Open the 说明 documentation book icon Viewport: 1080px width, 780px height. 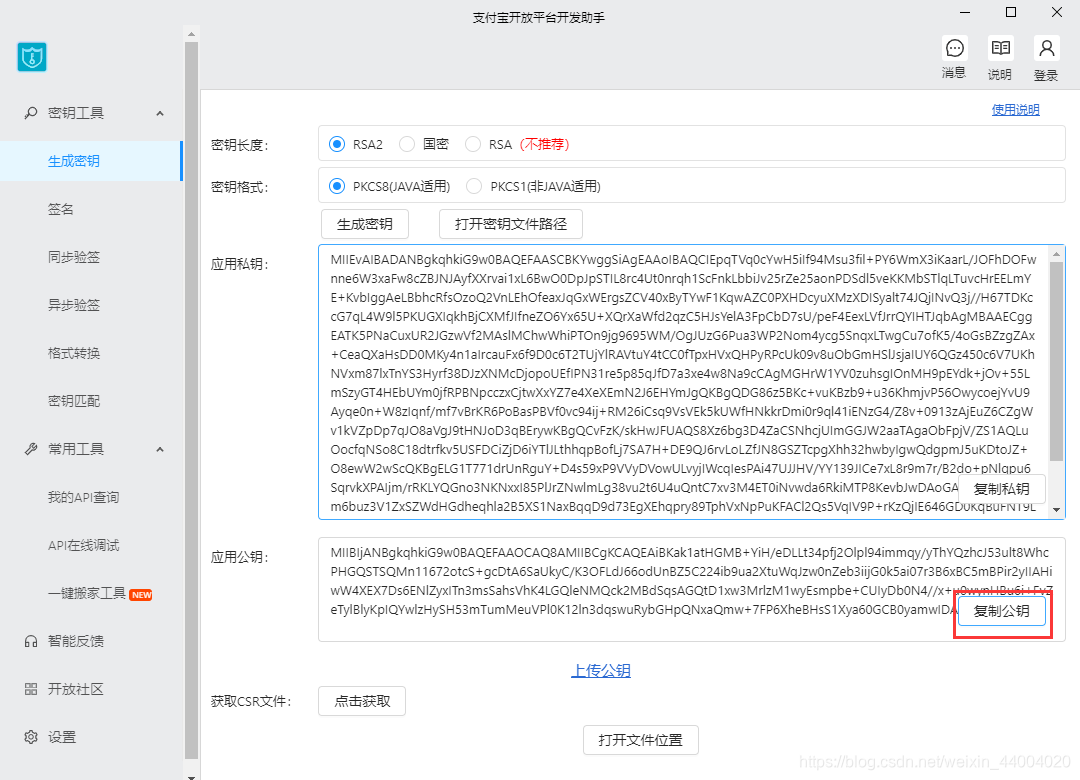1000,48
